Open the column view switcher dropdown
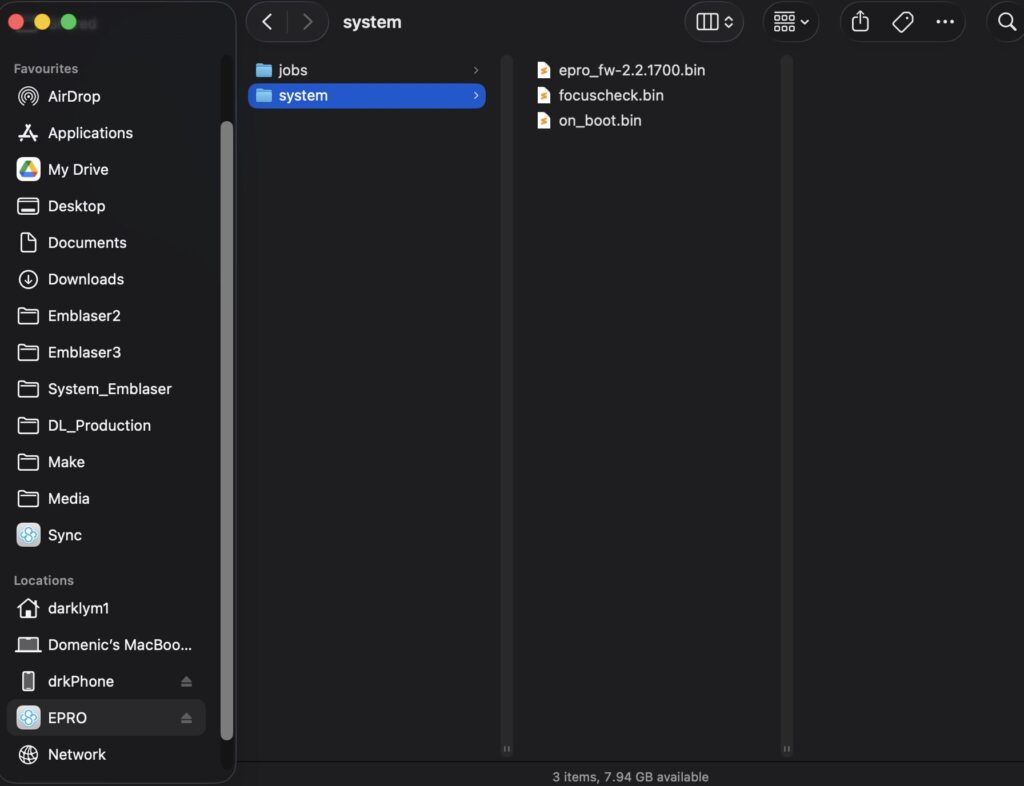 [x=714, y=22]
